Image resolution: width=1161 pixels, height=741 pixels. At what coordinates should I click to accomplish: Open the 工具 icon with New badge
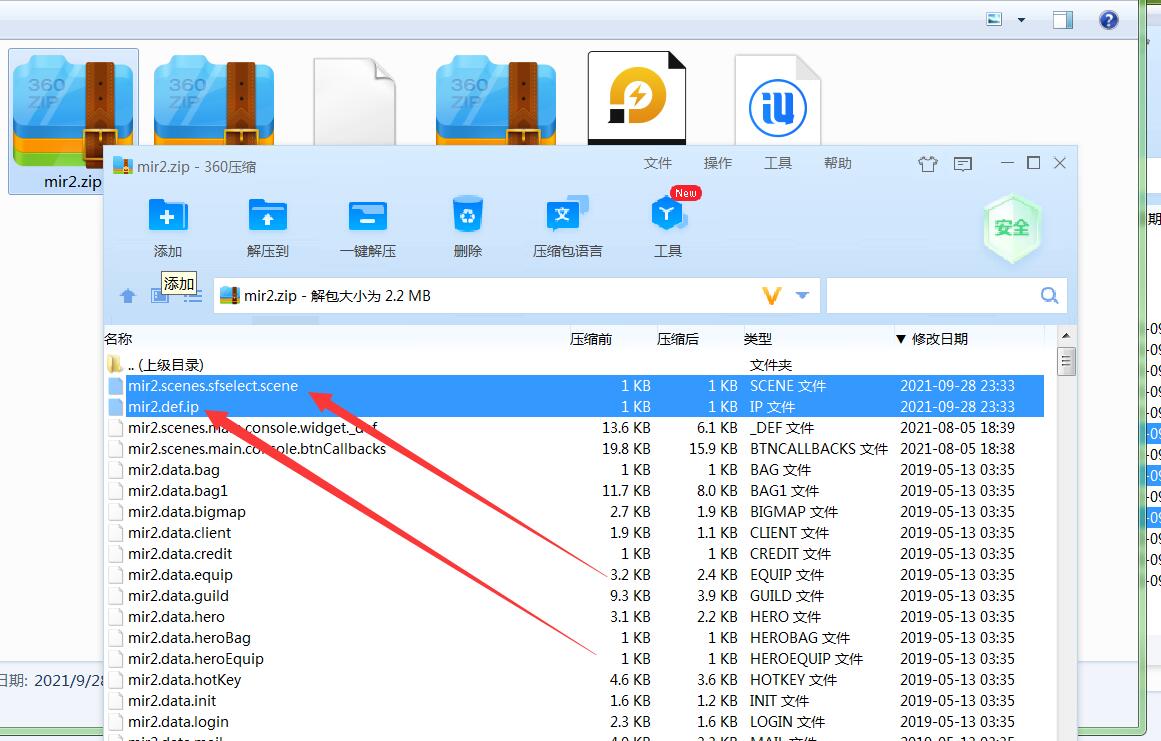click(x=667, y=214)
